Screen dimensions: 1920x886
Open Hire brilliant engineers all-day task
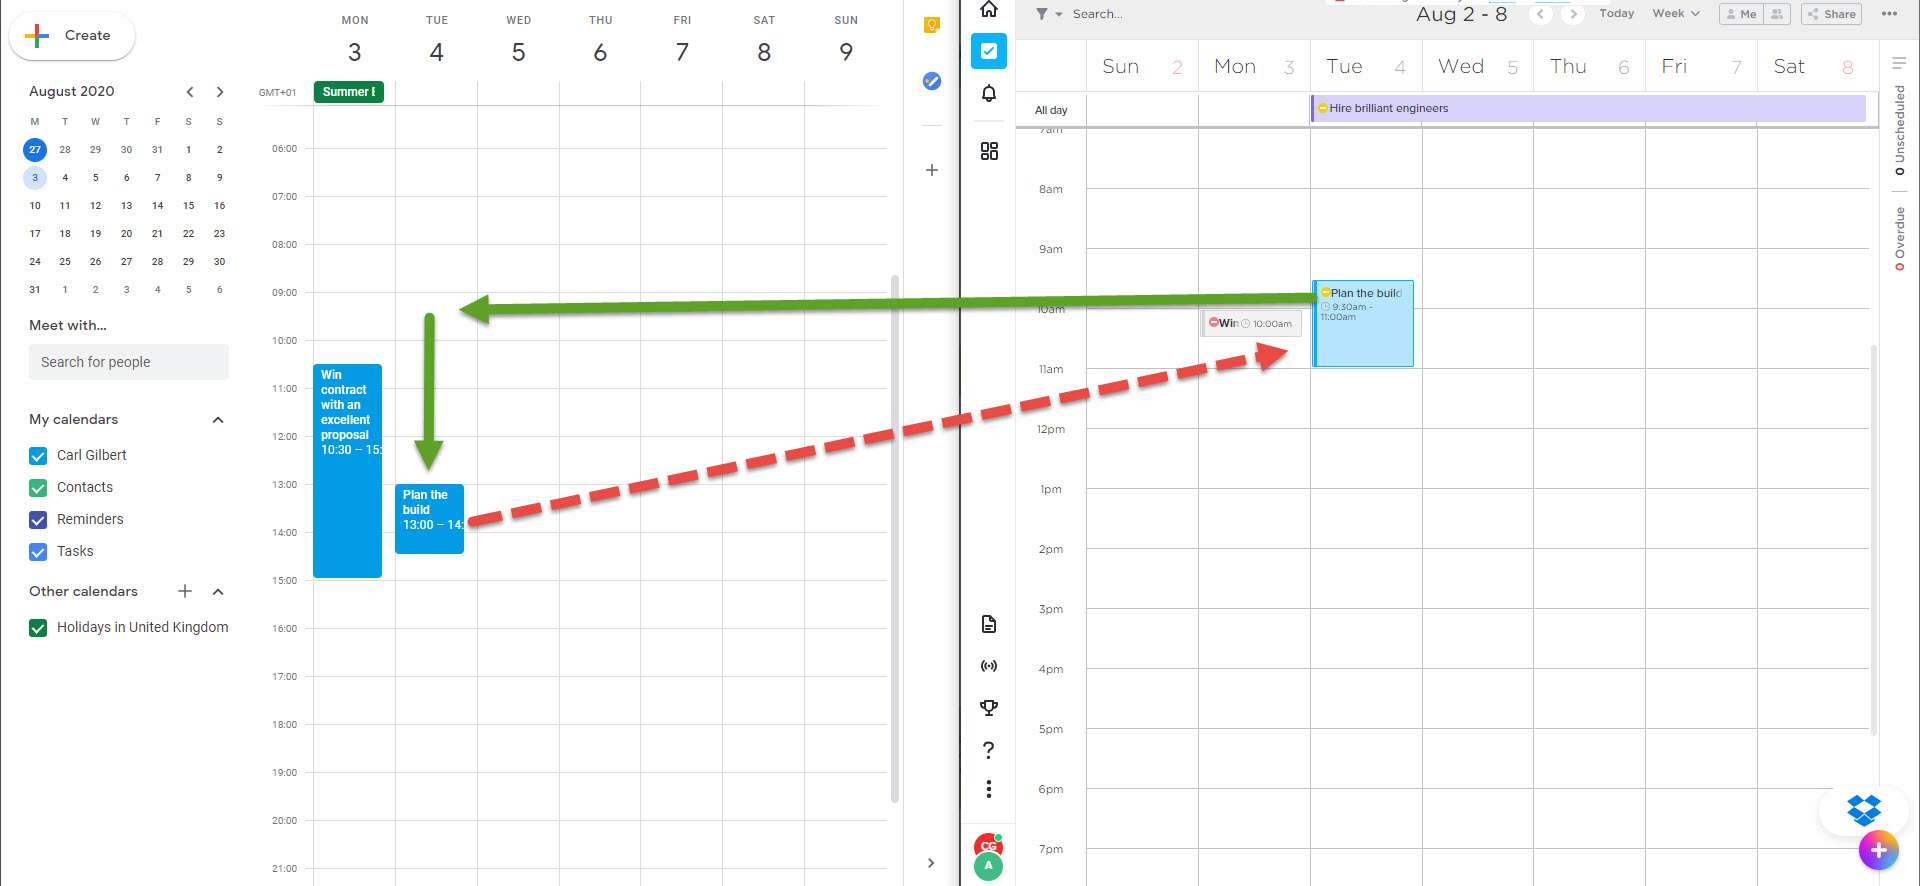(1588, 108)
